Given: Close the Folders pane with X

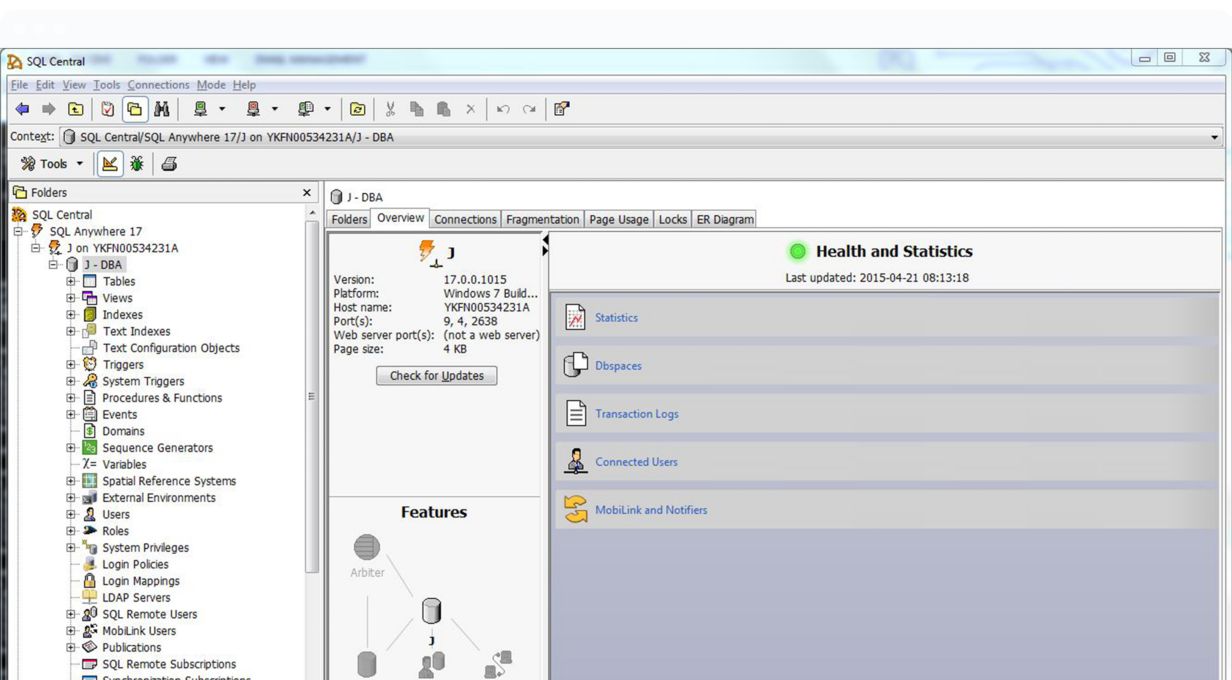Looking at the screenshot, I should coord(306,191).
